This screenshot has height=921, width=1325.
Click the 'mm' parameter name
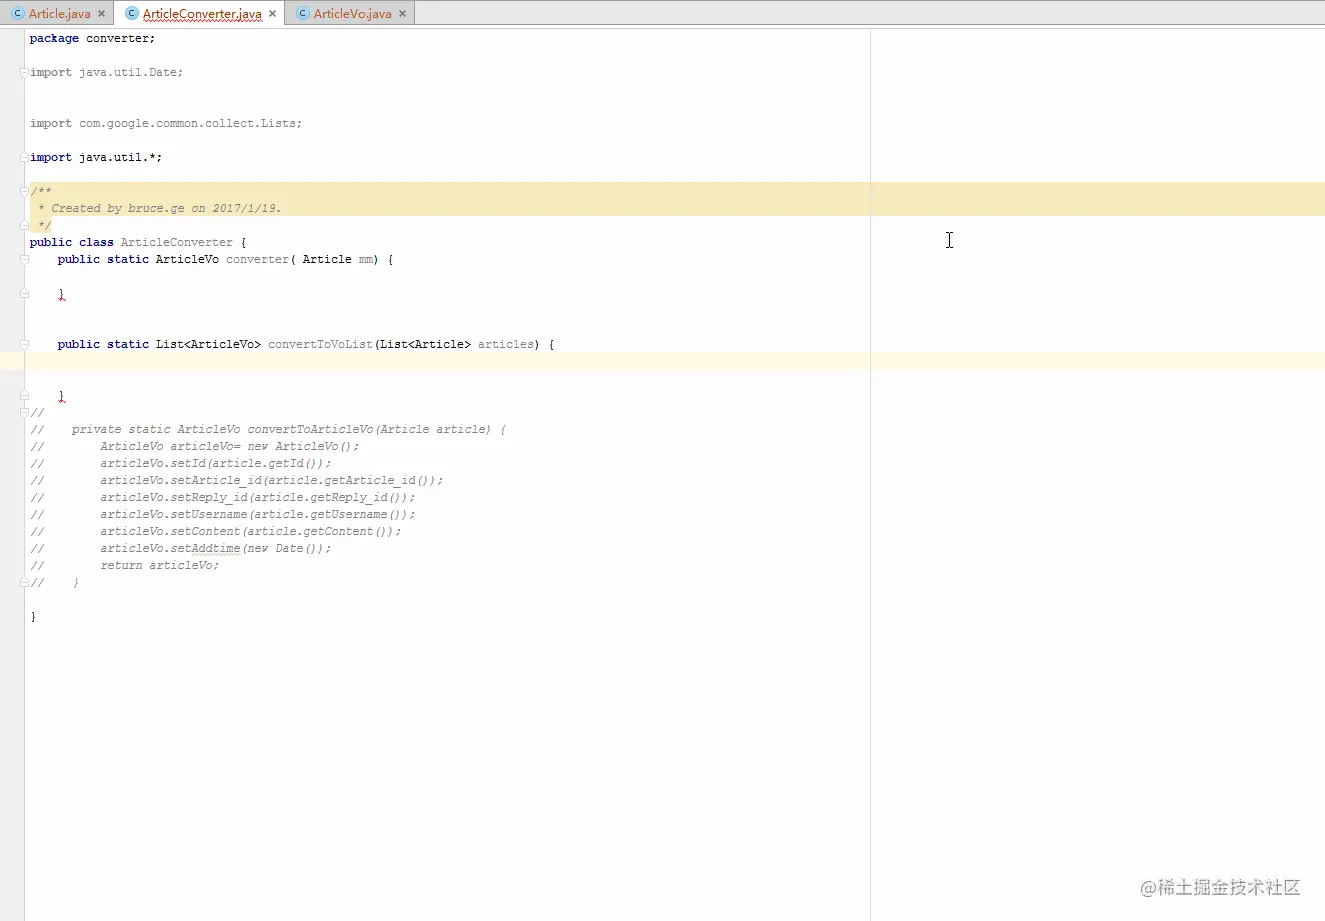[x=366, y=259]
